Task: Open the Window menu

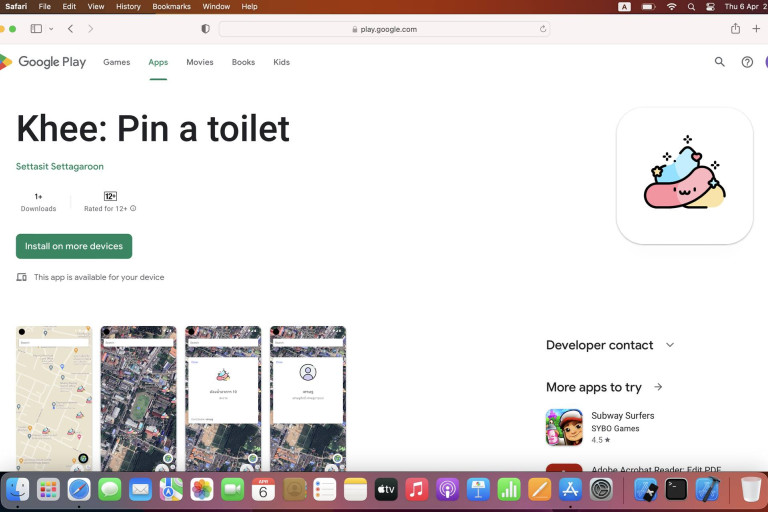Action: [x=216, y=6]
